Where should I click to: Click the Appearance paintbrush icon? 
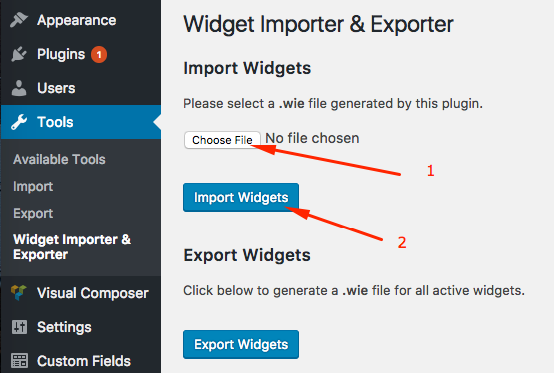pos(19,20)
